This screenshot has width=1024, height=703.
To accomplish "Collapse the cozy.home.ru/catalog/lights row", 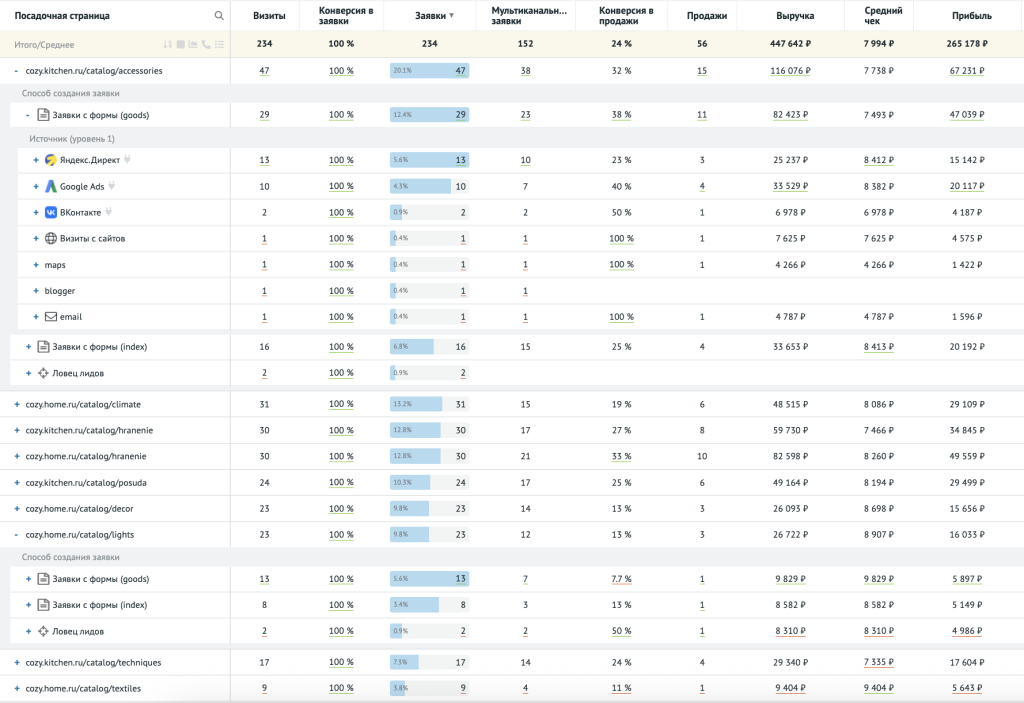I will click(x=16, y=535).
